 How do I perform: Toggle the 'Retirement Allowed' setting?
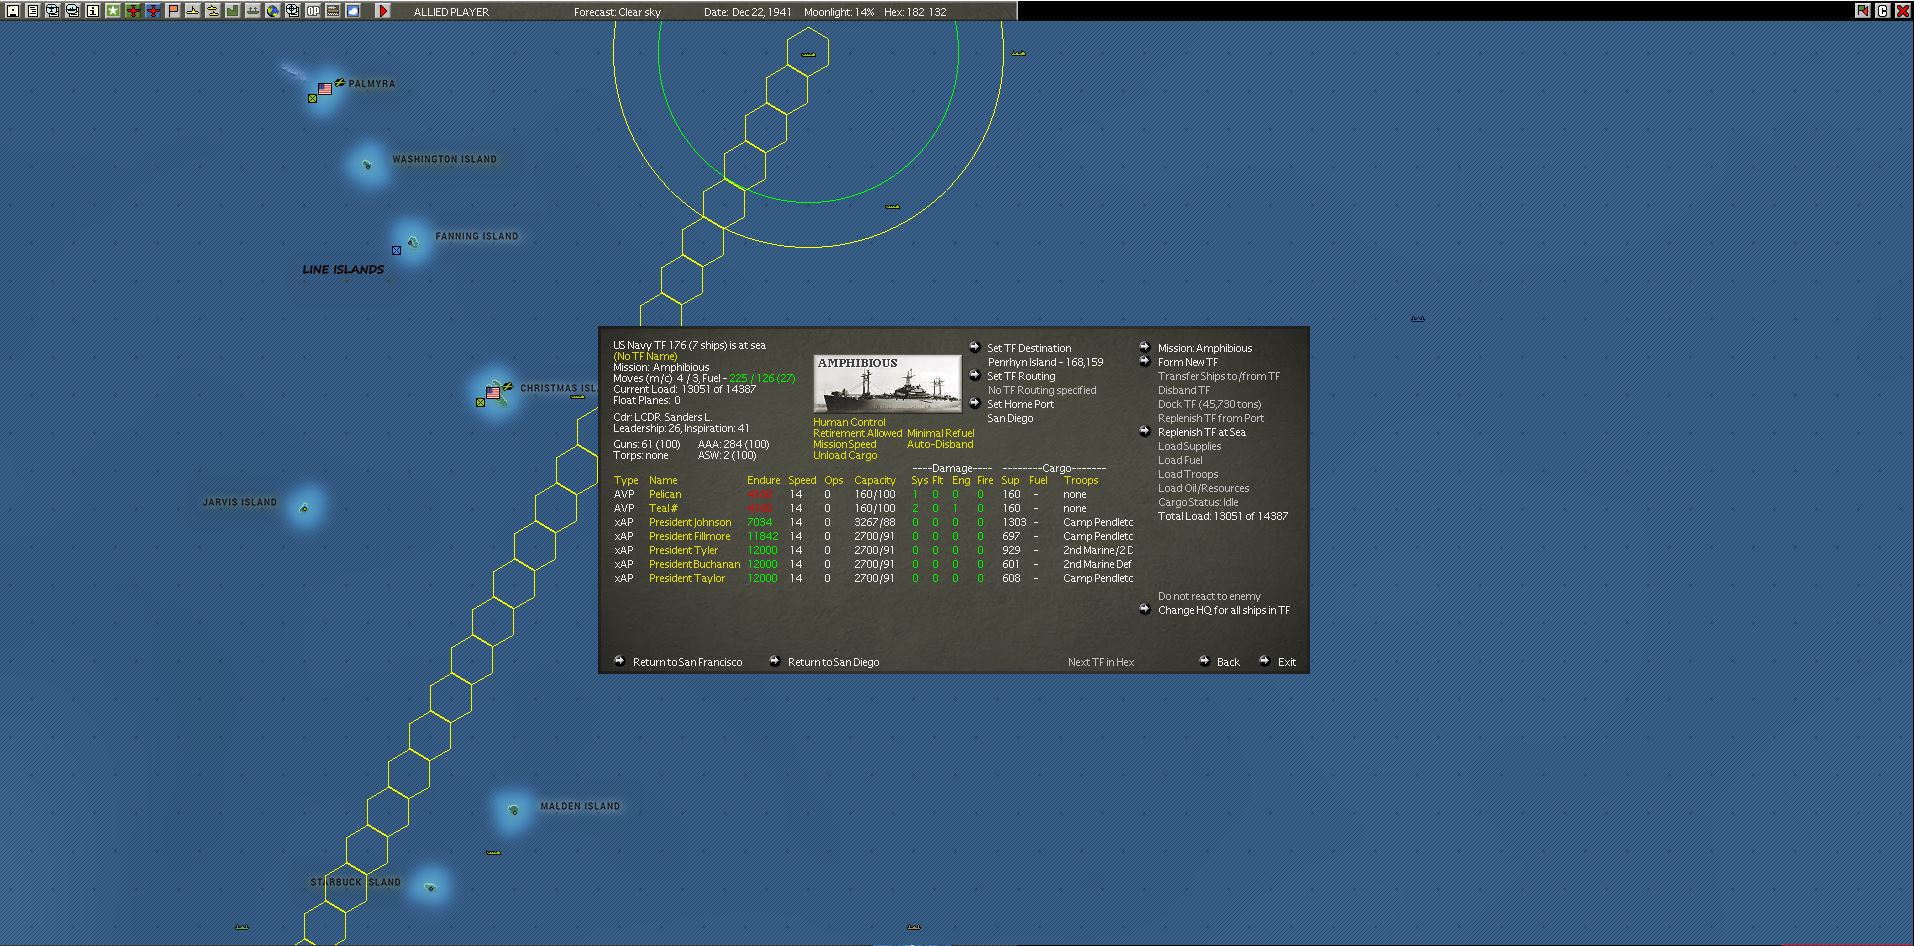tap(857, 433)
